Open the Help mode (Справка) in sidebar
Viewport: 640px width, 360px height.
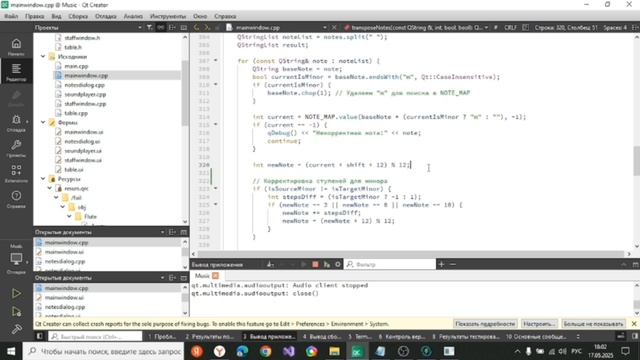click(16, 199)
